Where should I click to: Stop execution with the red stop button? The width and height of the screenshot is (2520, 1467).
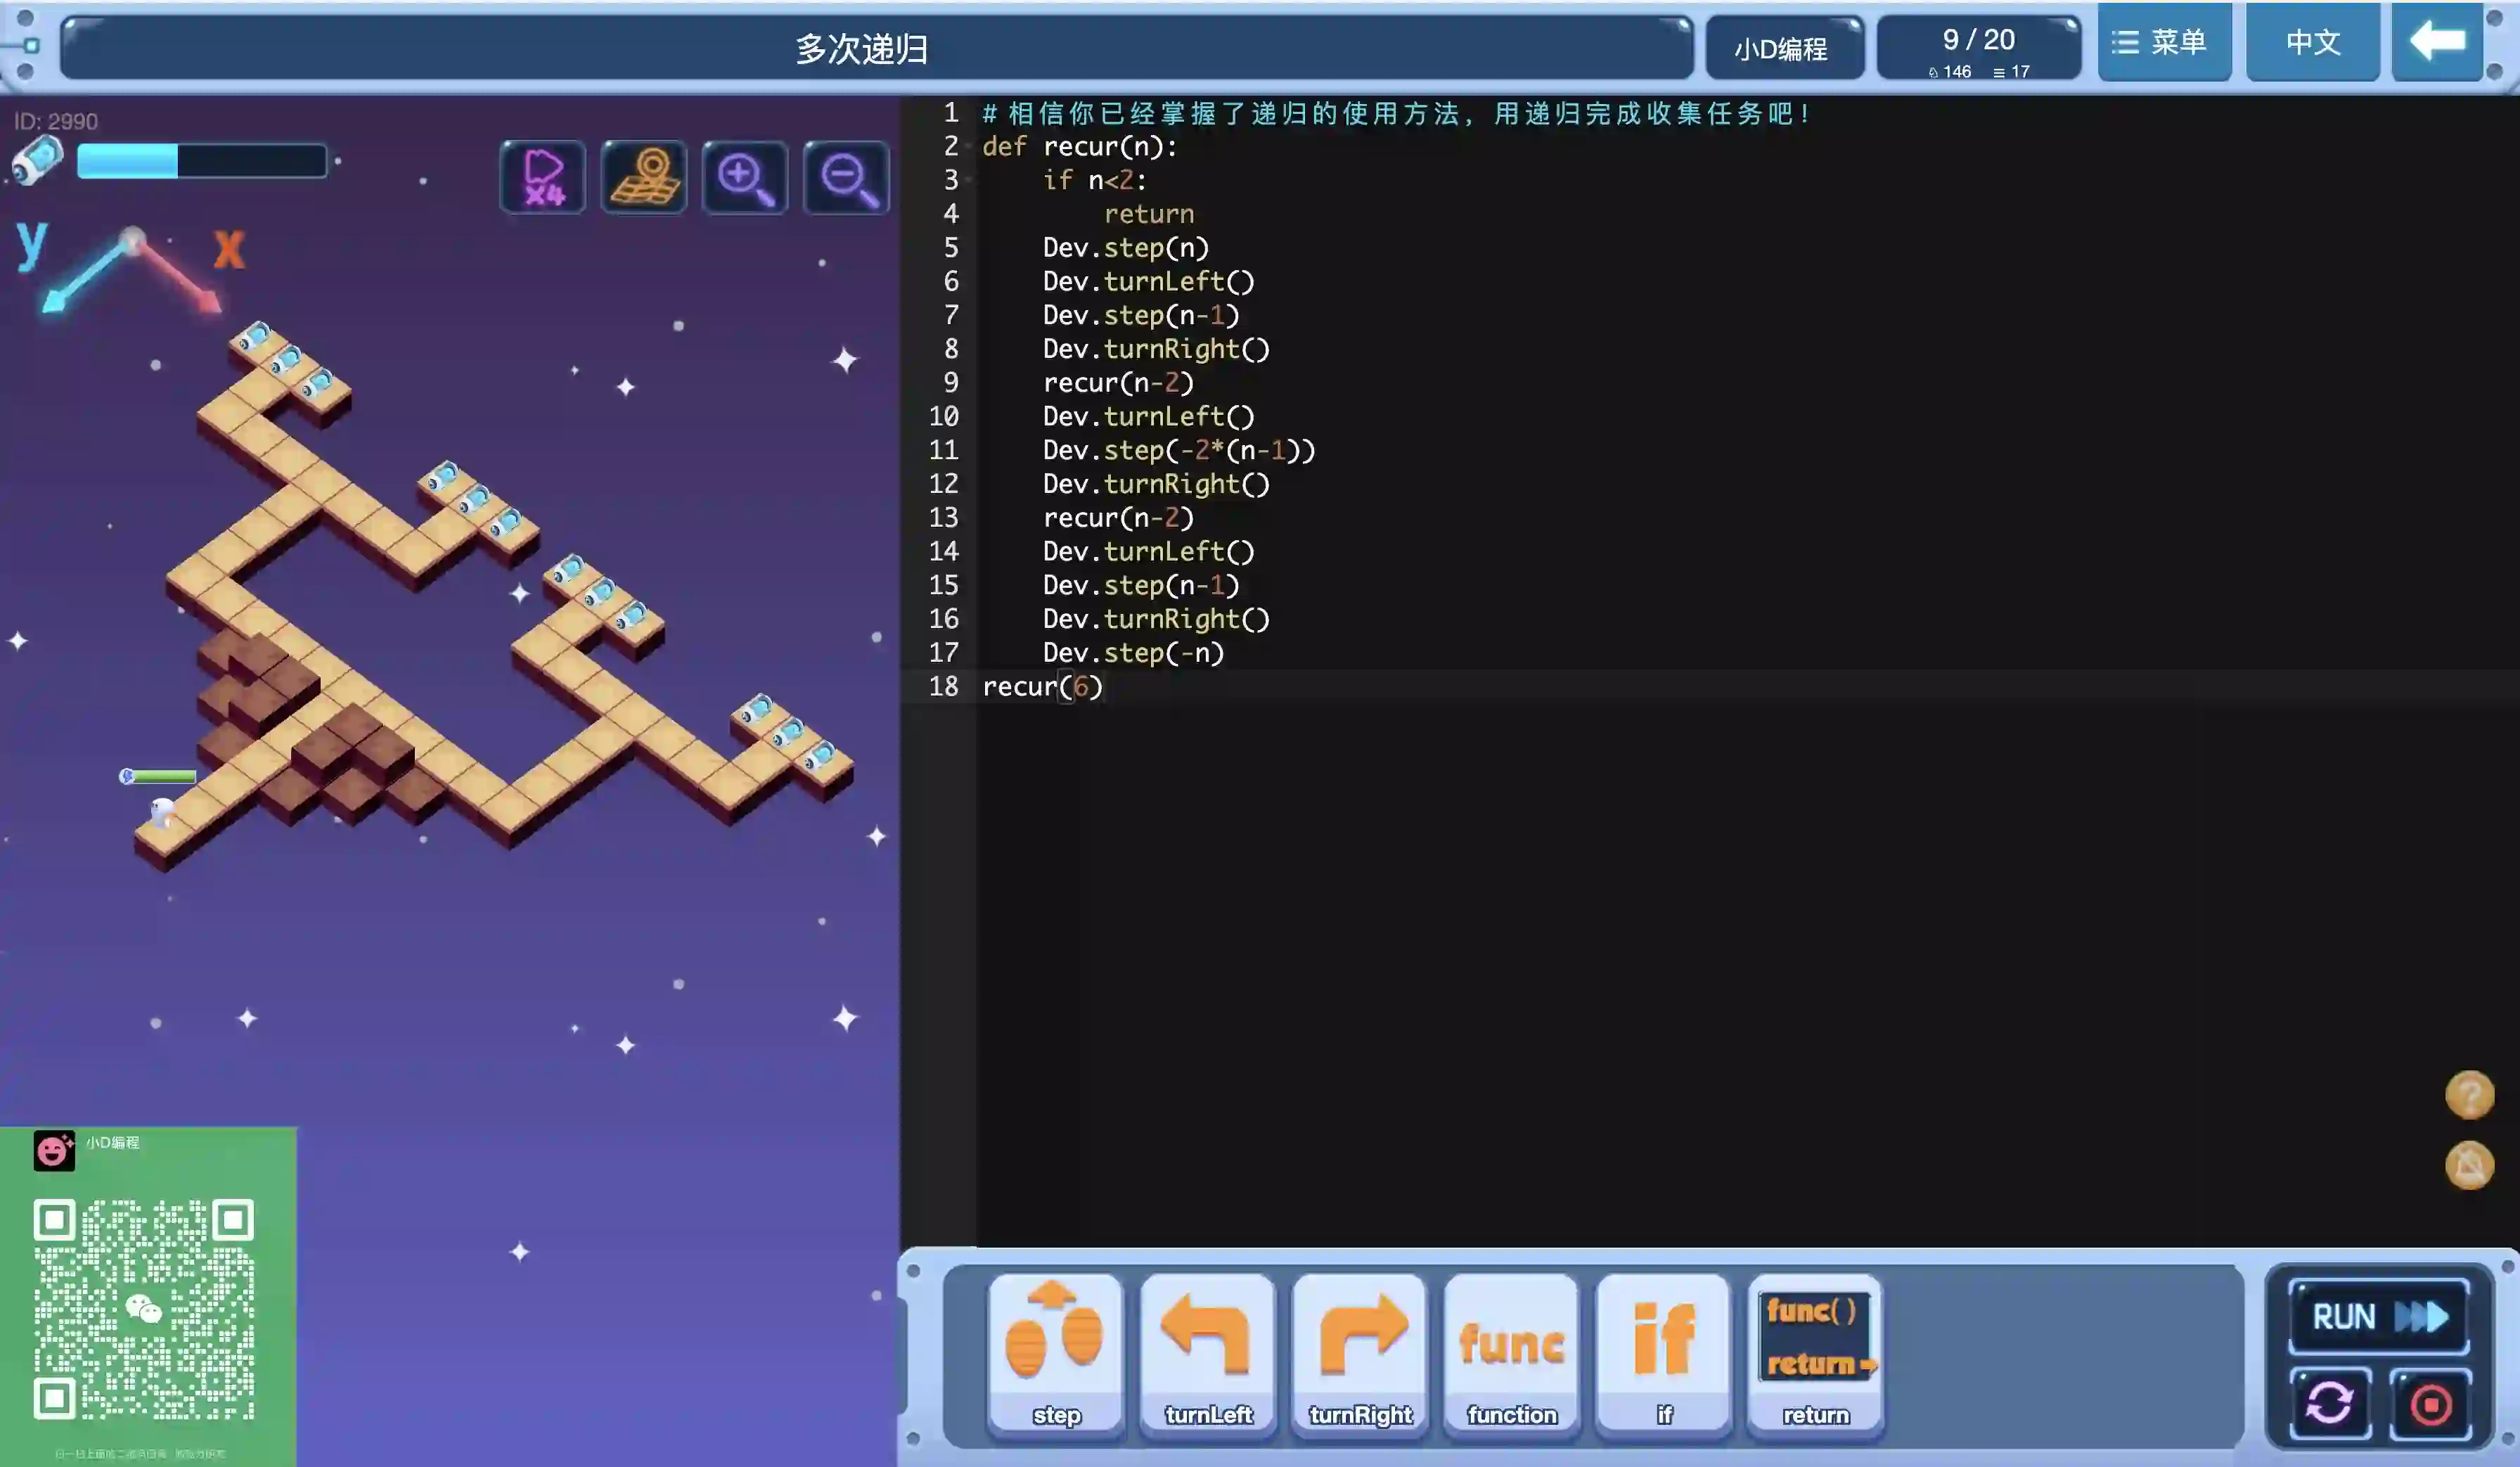[x=2430, y=1403]
